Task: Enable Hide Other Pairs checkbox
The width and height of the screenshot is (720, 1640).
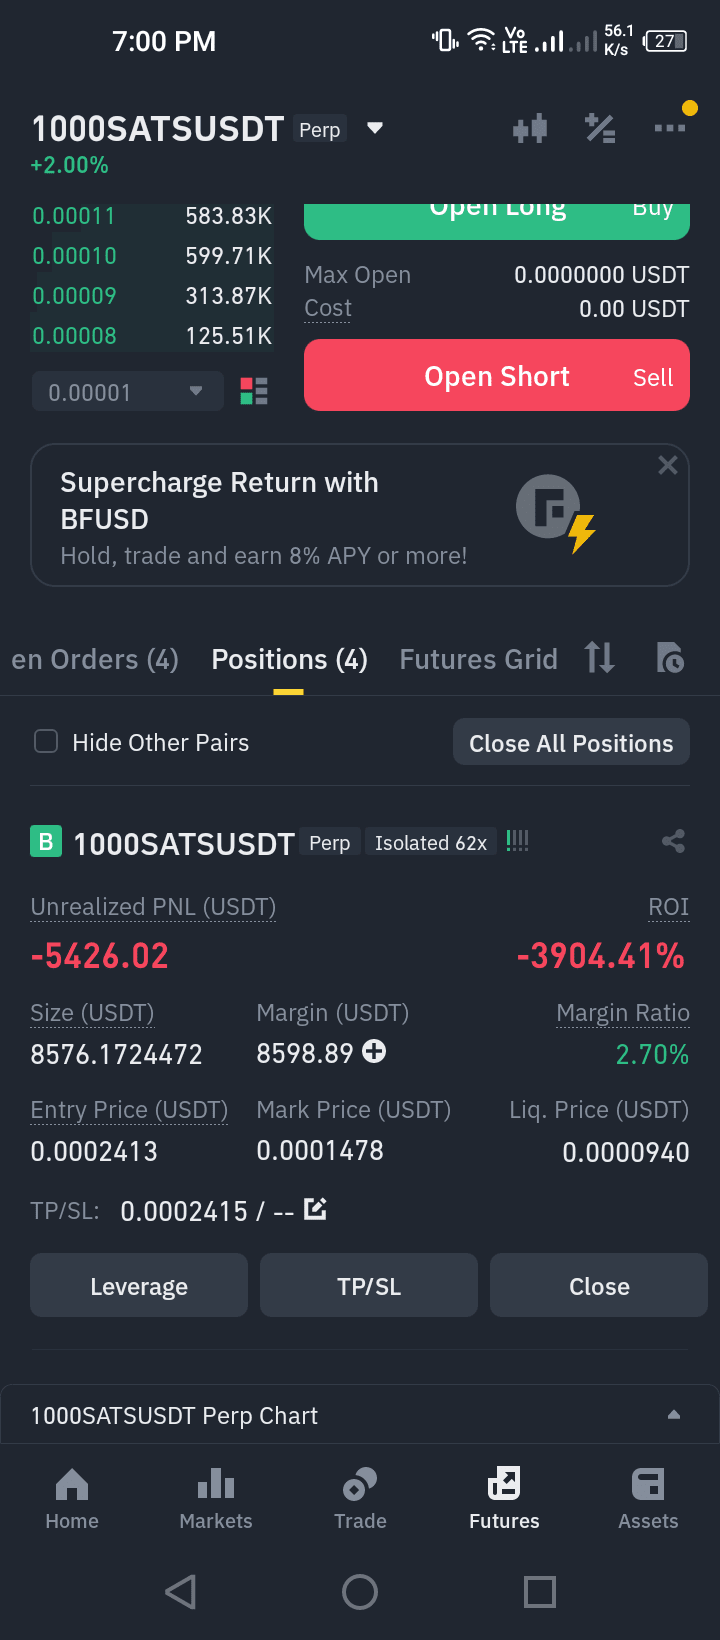Action: pos(46,741)
